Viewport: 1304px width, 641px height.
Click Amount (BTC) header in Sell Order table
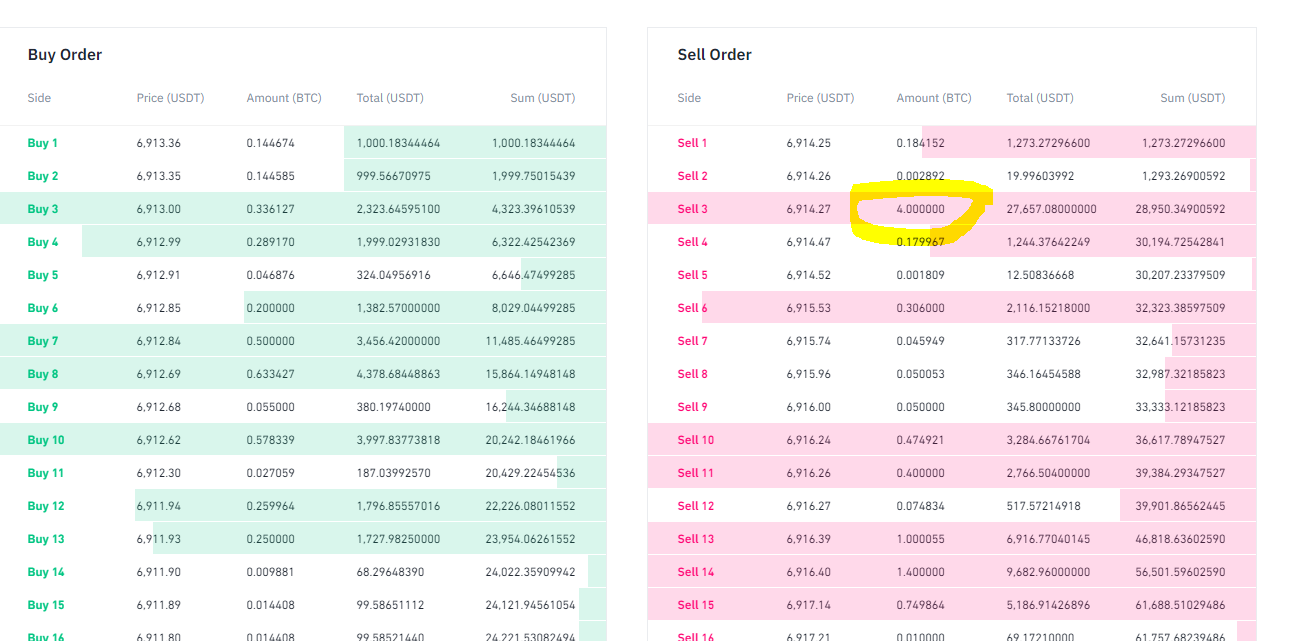(x=933, y=98)
